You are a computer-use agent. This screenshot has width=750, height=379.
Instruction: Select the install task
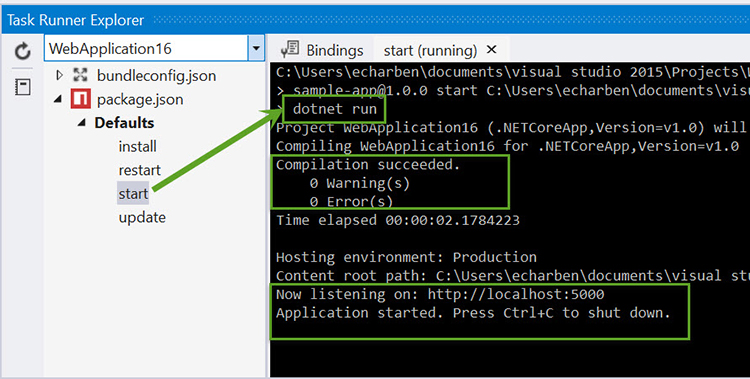pyautogui.click(x=137, y=146)
